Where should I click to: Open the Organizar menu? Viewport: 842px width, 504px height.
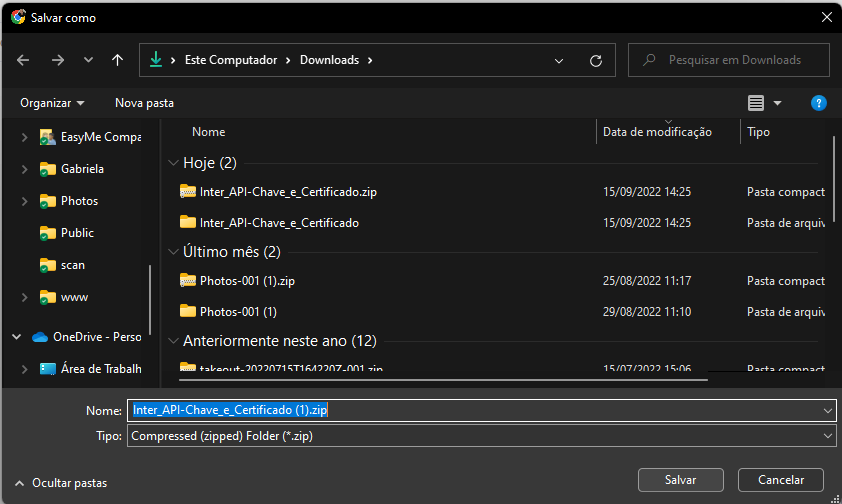tap(52, 103)
